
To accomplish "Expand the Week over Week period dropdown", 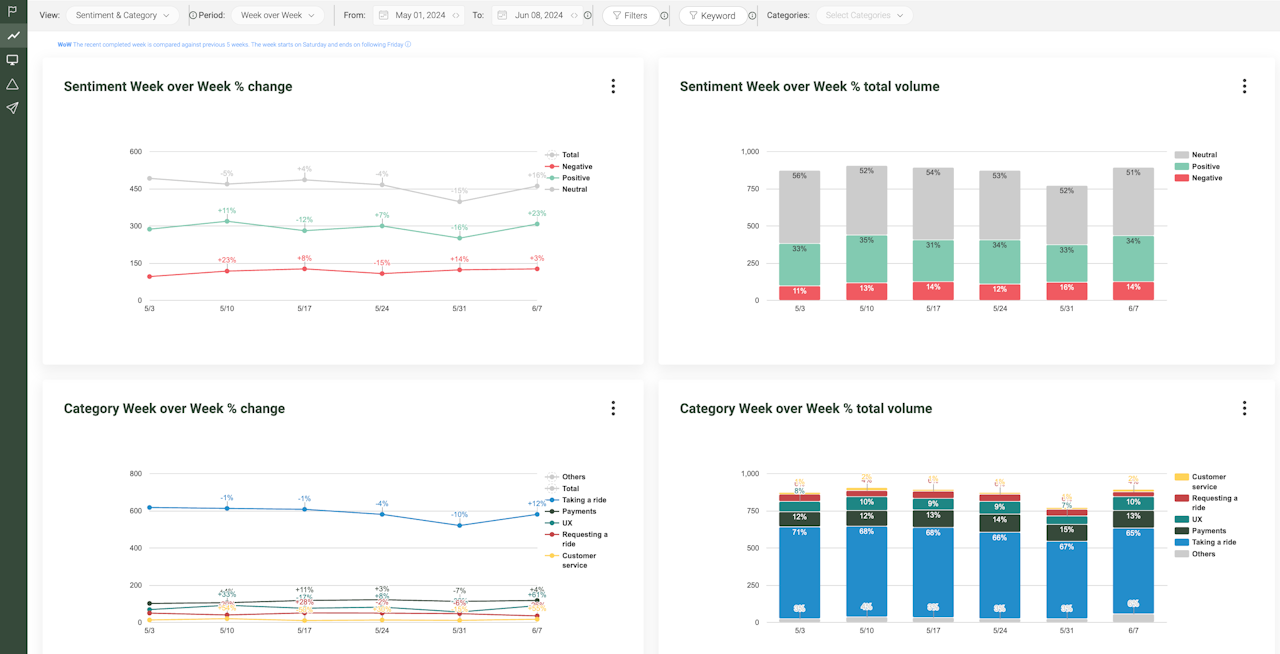I will click(277, 16).
